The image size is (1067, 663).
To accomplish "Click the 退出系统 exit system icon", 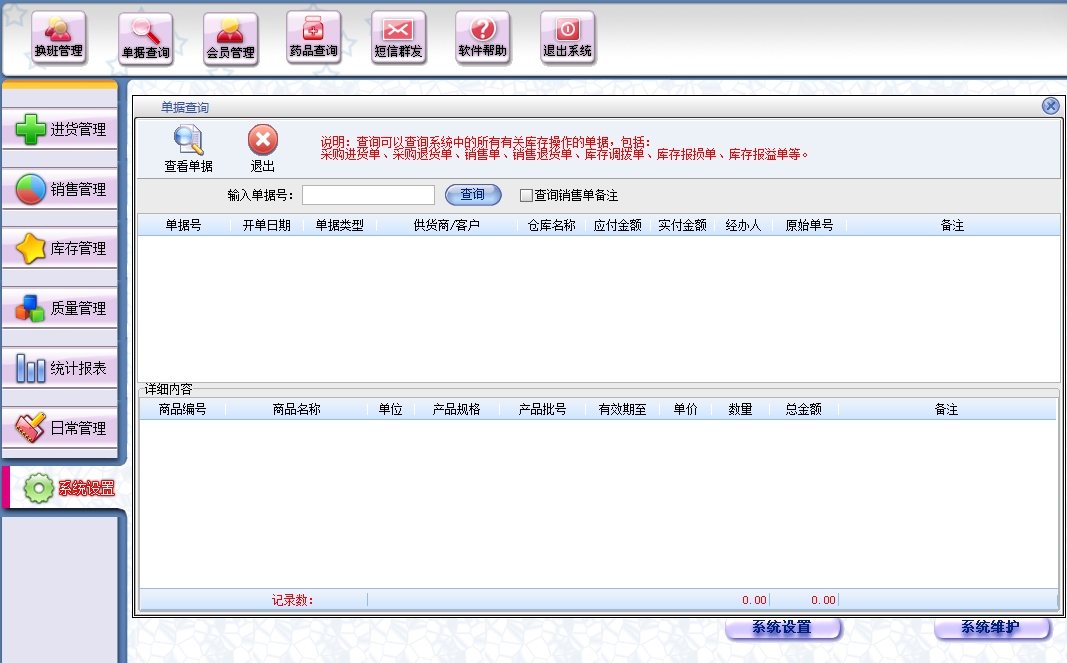I will tap(567, 38).
